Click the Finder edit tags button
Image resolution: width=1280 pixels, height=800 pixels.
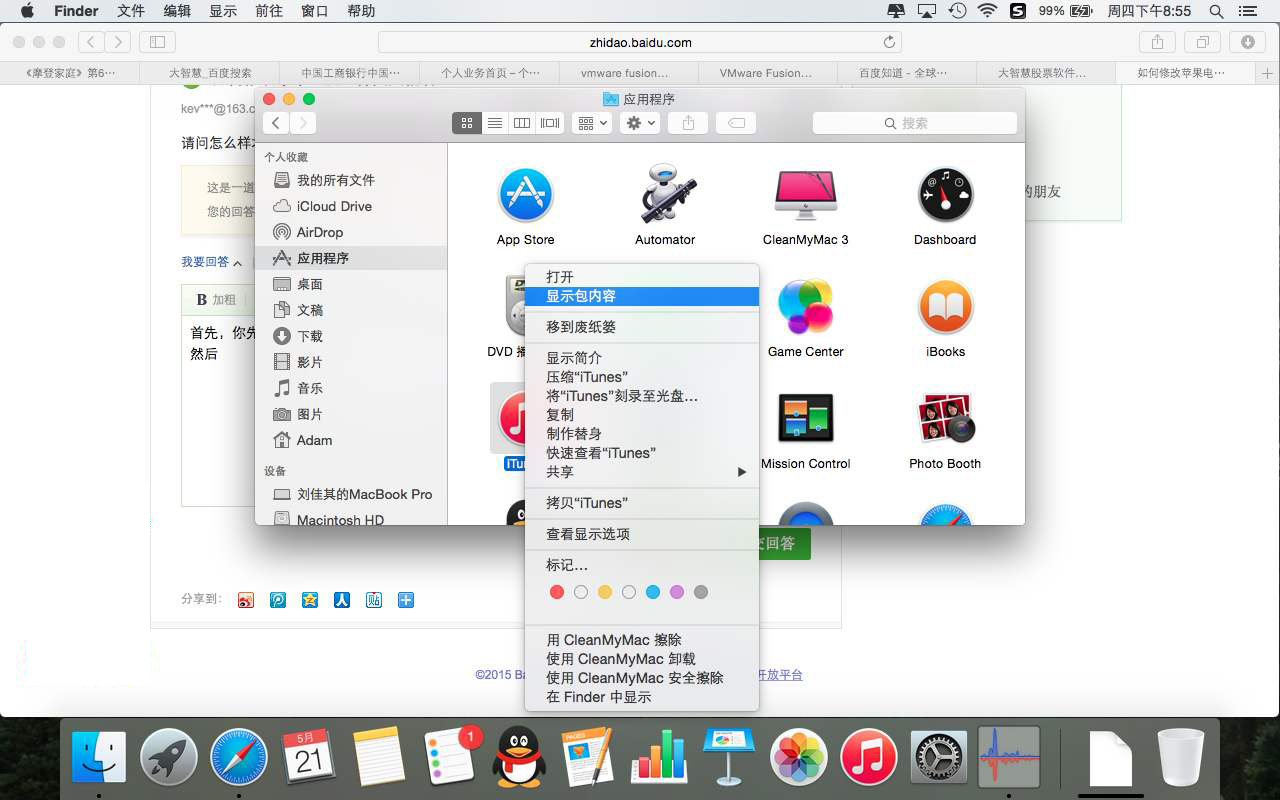coord(736,123)
